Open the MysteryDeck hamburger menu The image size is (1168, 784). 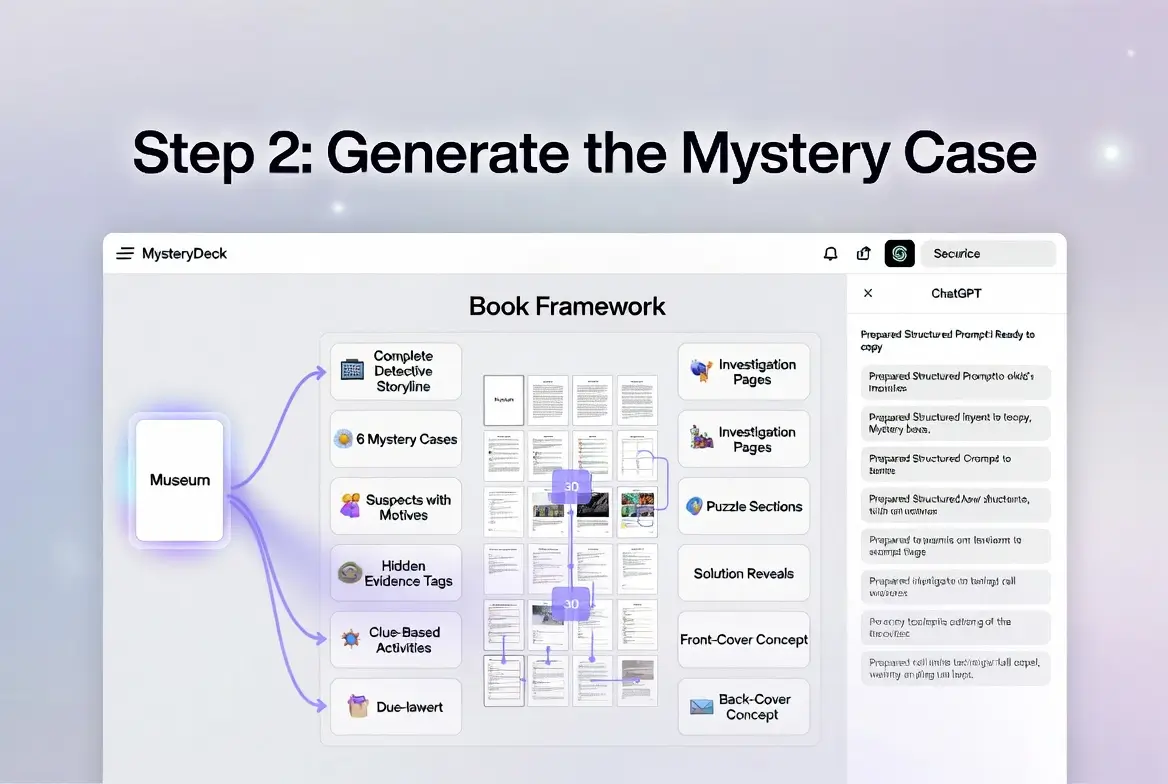tap(124, 253)
